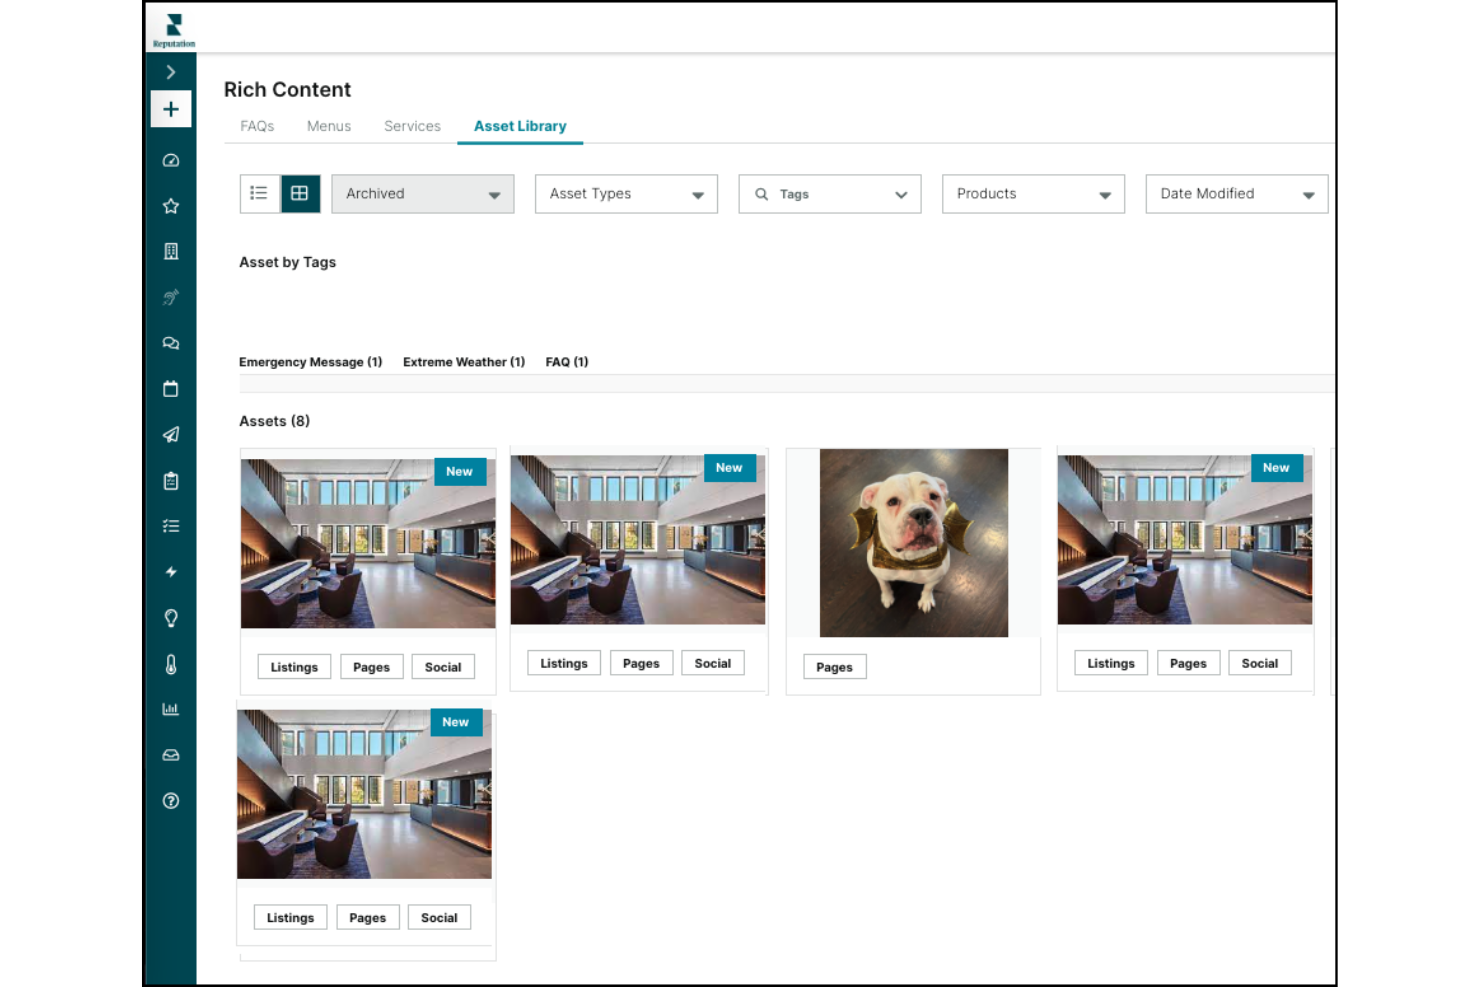Open the paper plane campaigns icon
The height and width of the screenshot is (987, 1480).
click(x=170, y=434)
